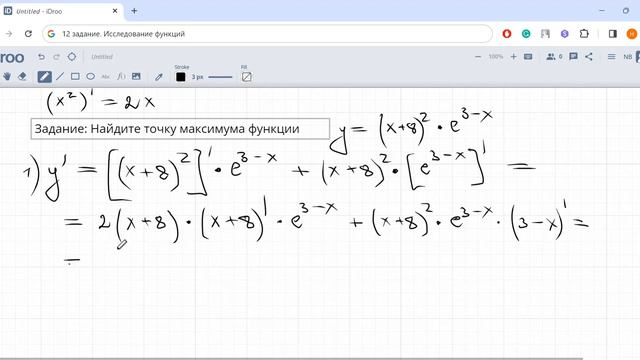Screen dimensions: 640x360
Task: Select the Abc text tool
Action: [x=105, y=76]
